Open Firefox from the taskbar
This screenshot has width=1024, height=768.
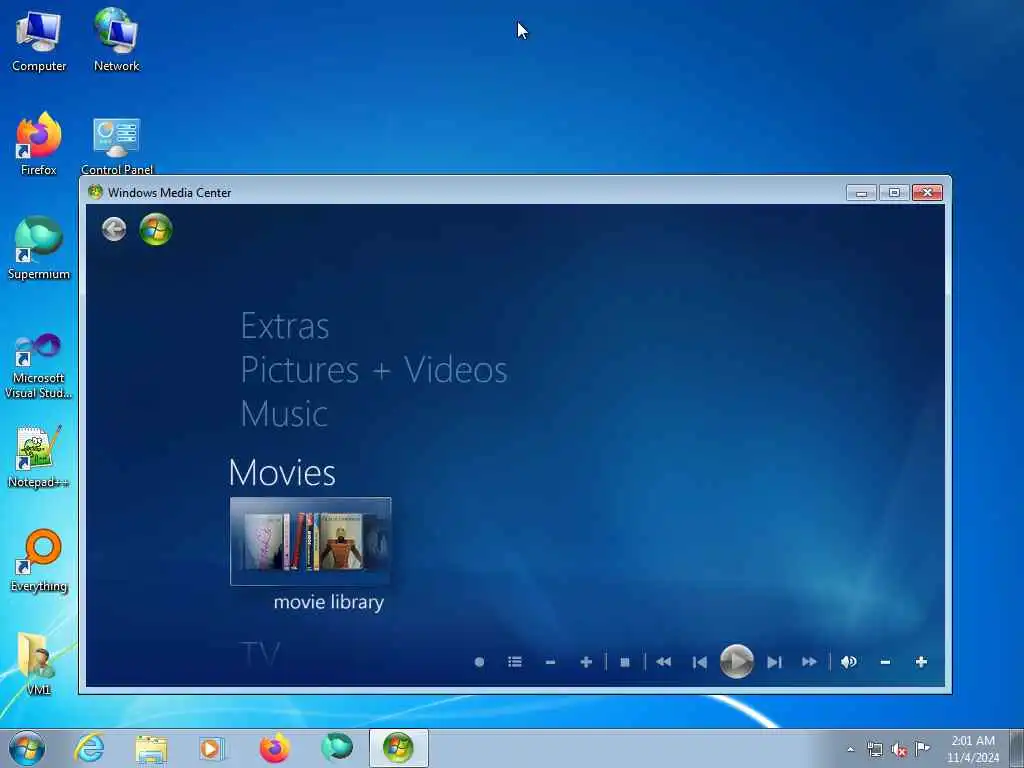(274, 748)
